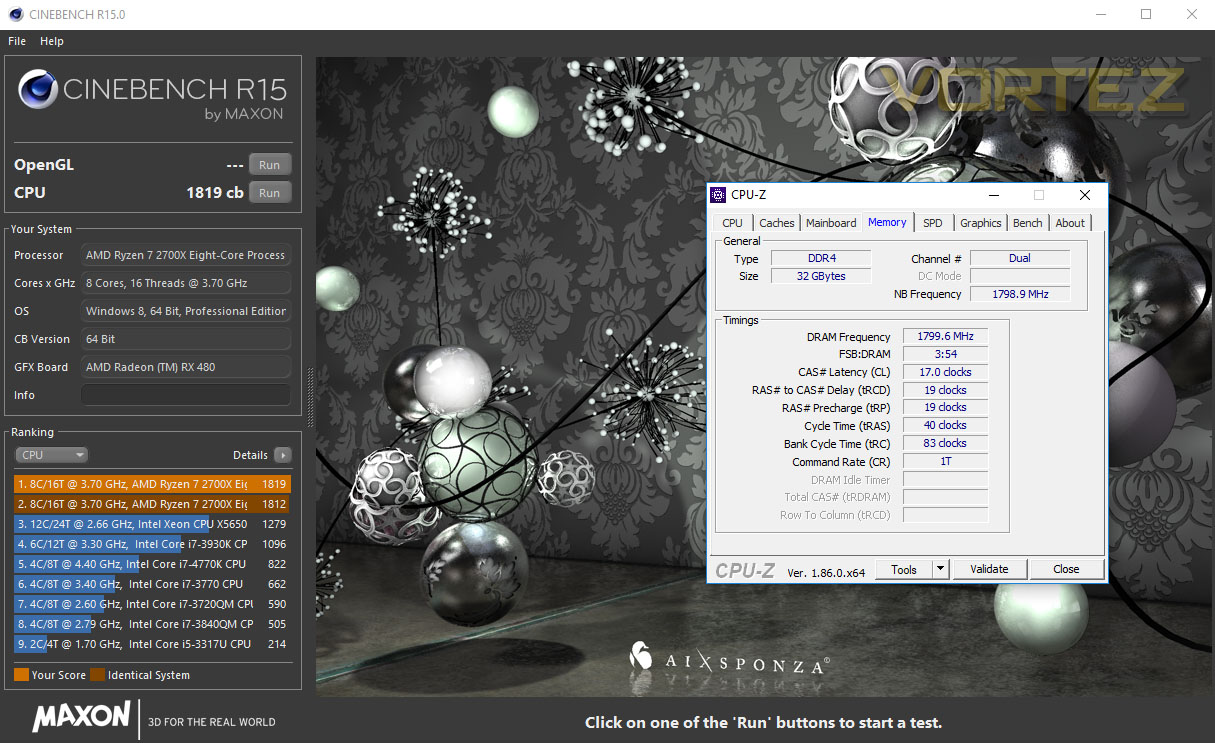Select the Ryzen 7 2700X ranking row scoring 1819
Viewport: 1215px width, 743px height.
[152, 484]
